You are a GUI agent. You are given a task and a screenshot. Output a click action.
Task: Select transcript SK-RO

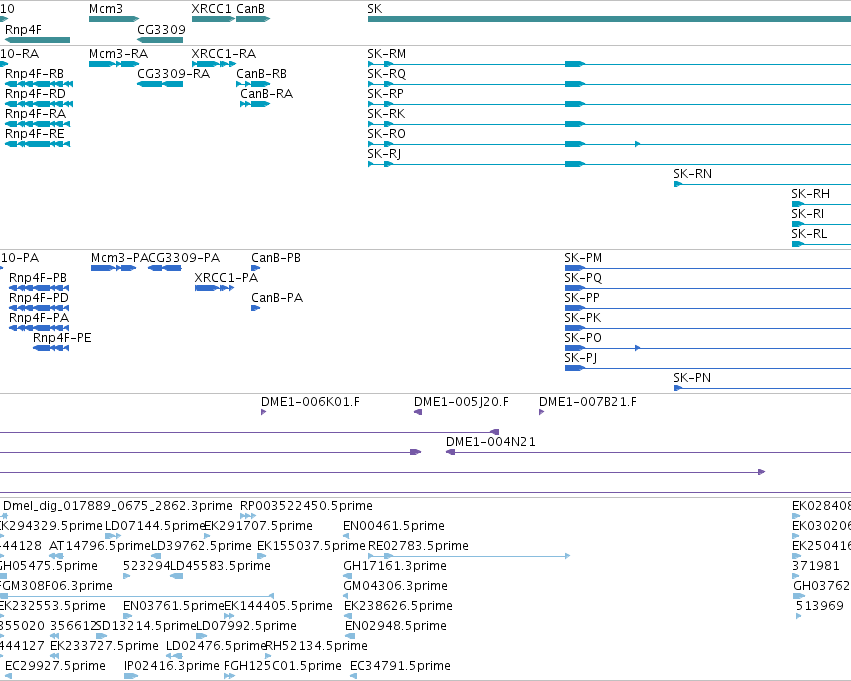tap(609, 144)
